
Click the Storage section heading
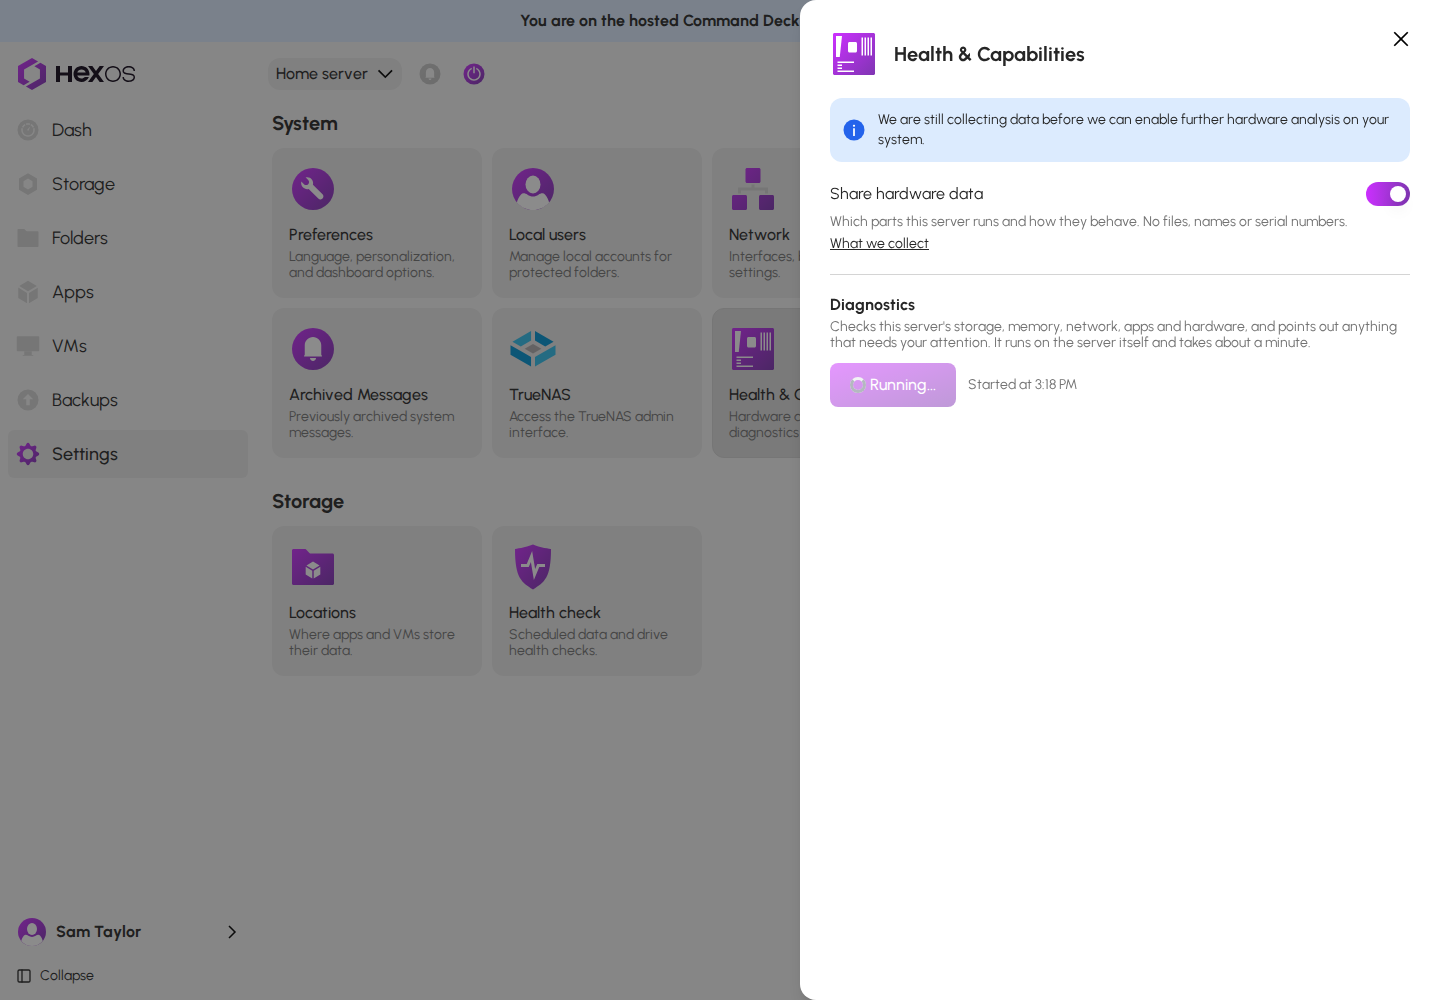pos(308,502)
